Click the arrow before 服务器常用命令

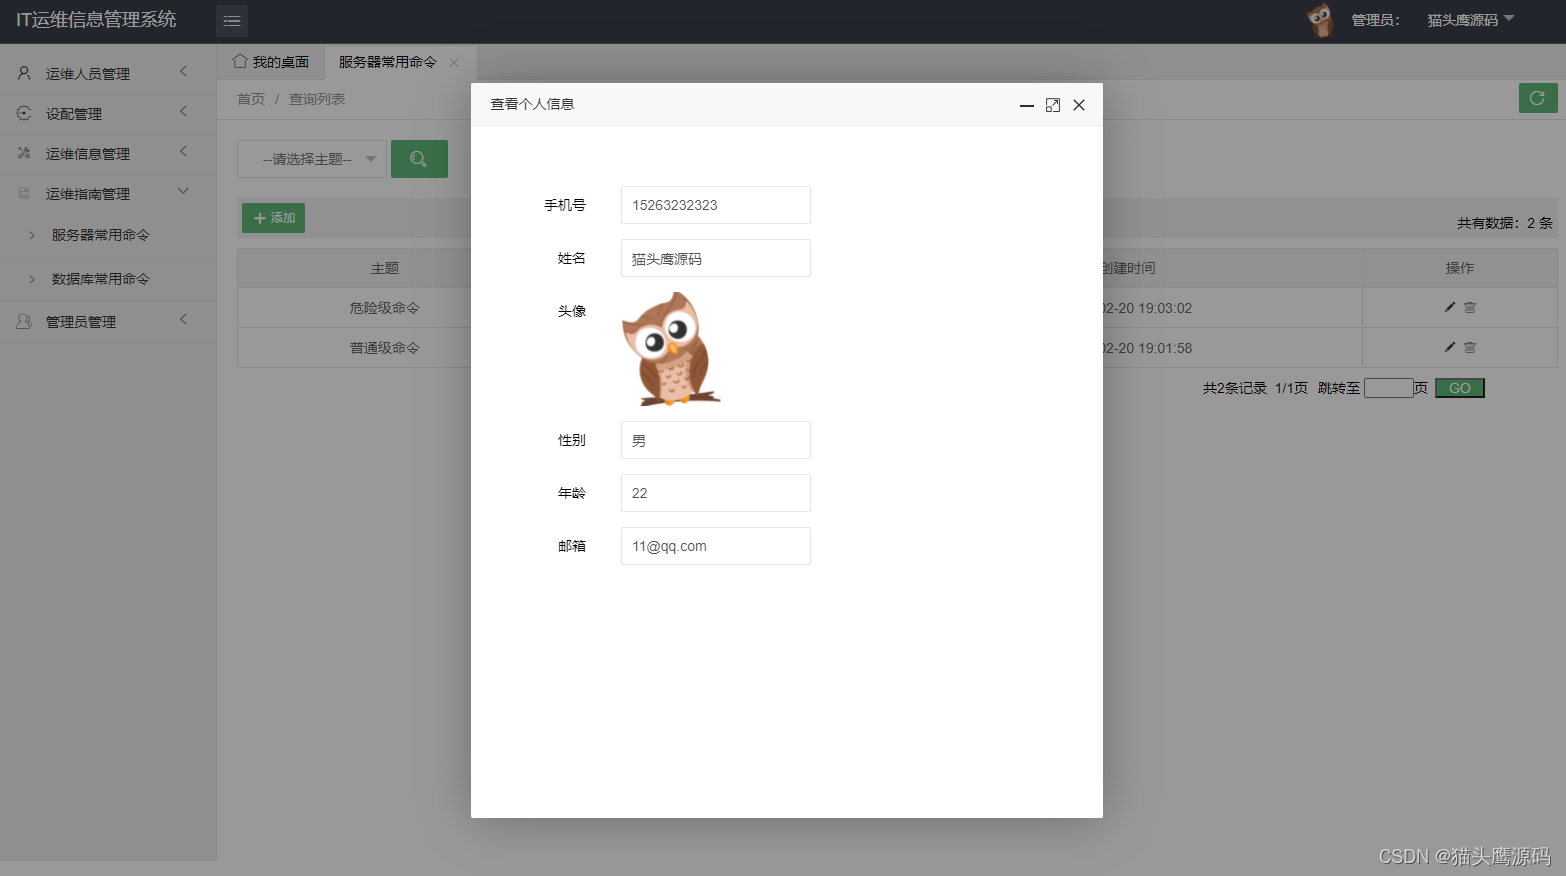pos(32,235)
